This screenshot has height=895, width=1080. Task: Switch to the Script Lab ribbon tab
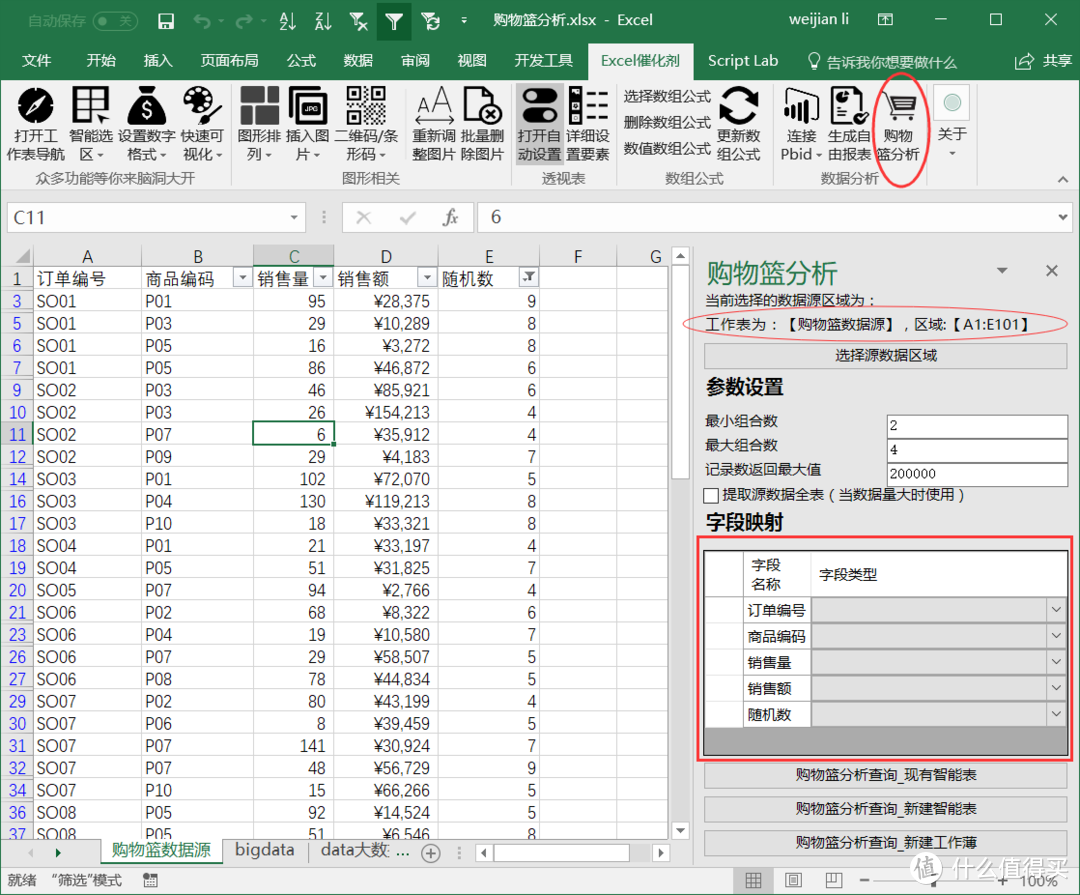click(x=743, y=61)
